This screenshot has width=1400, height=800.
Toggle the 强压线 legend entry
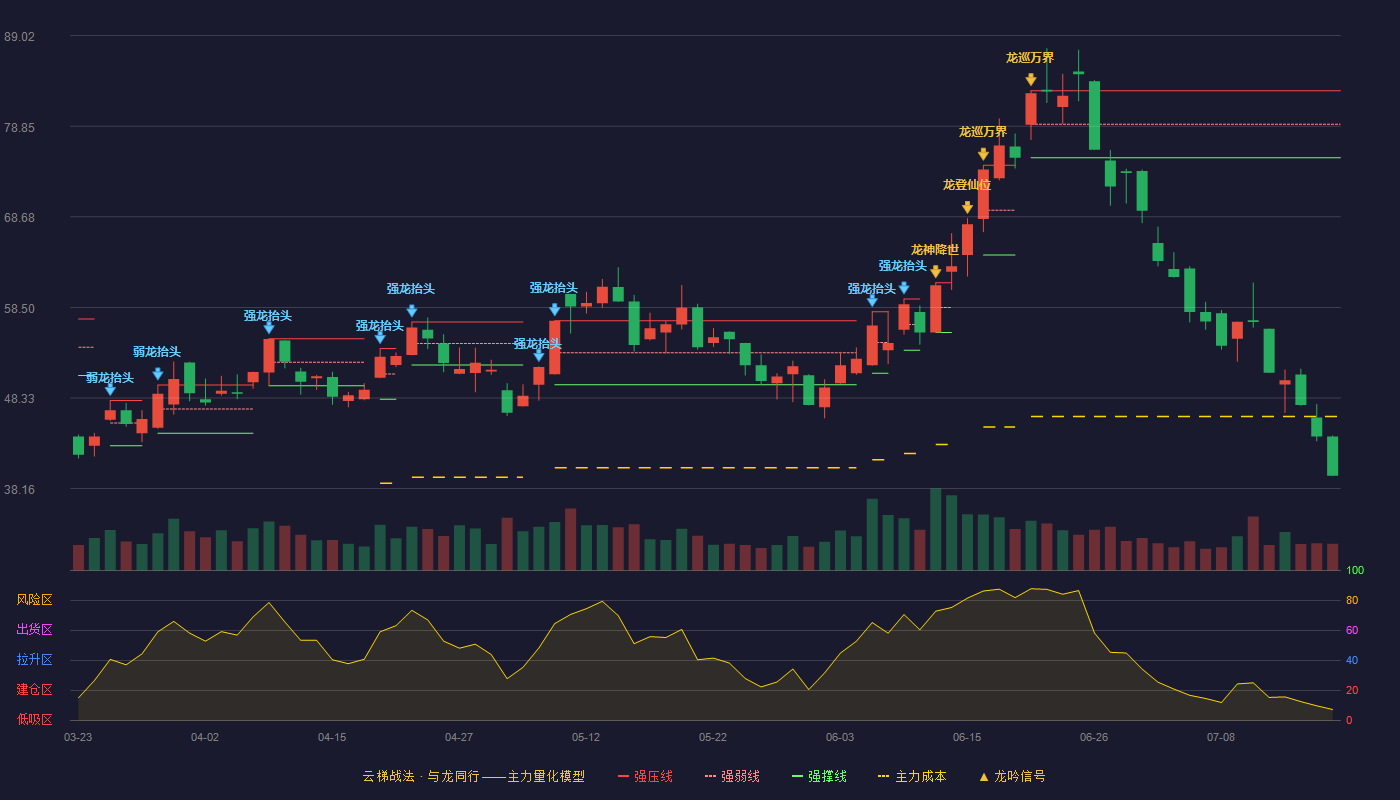(x=645, y=776)
